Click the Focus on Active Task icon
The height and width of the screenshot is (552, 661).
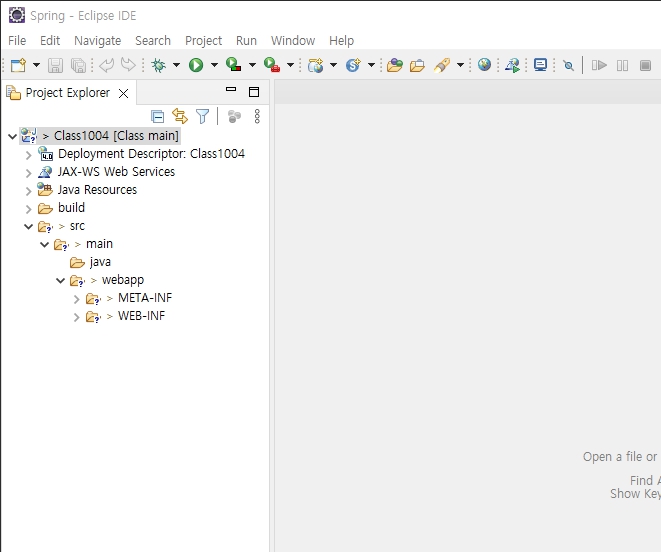click(234, 116)
